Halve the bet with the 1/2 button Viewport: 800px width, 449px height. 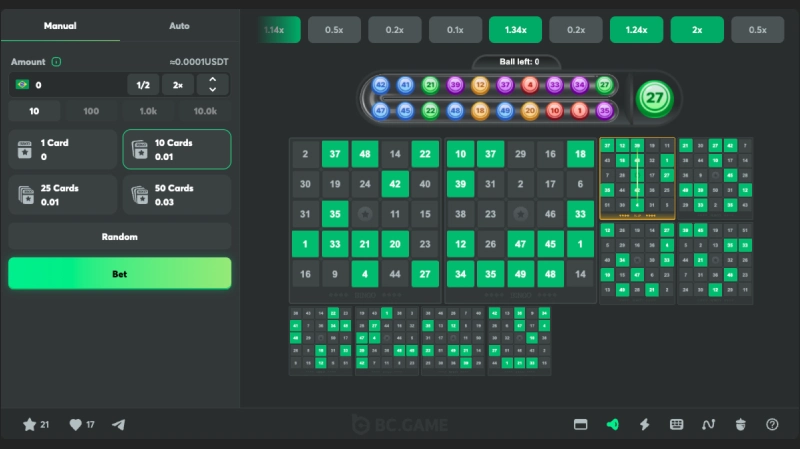tap(143, 85)
